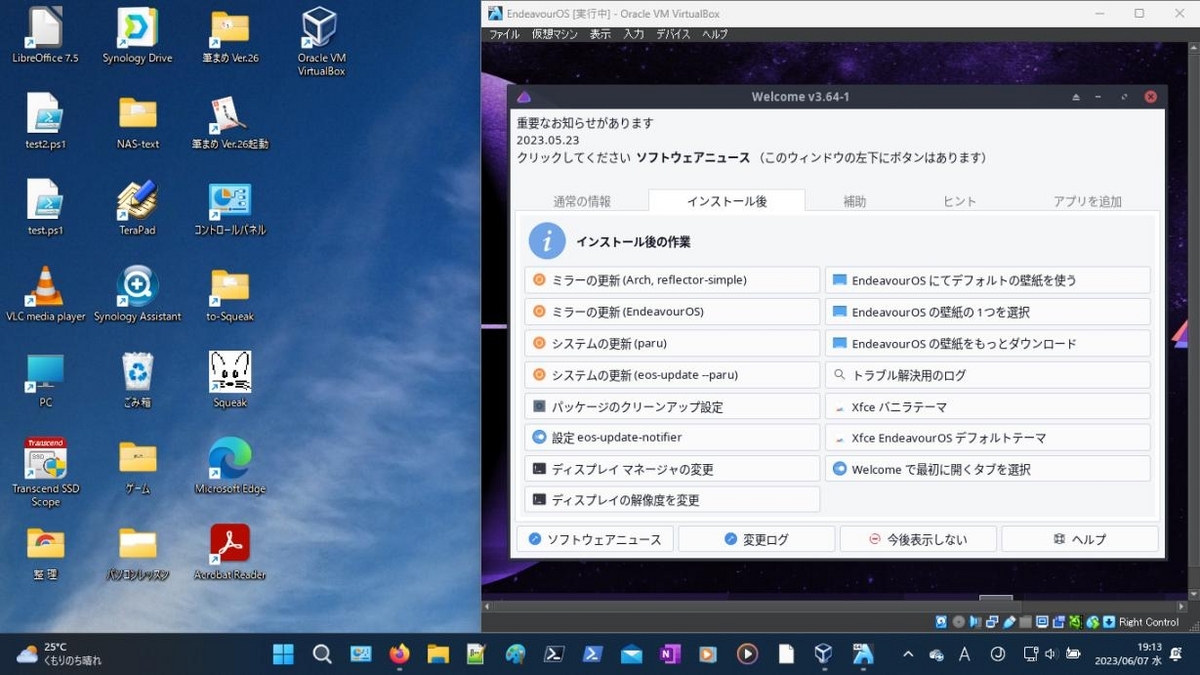This screenshot has width=1200, height=675.
Task: Select the TeraPad desktop shortcut
Action: point(138,208)
